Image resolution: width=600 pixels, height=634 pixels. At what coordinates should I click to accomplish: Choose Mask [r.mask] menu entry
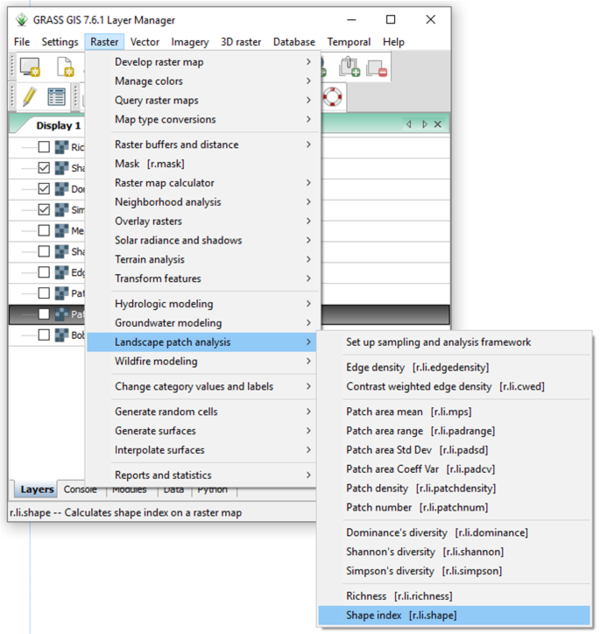[203, 164]
